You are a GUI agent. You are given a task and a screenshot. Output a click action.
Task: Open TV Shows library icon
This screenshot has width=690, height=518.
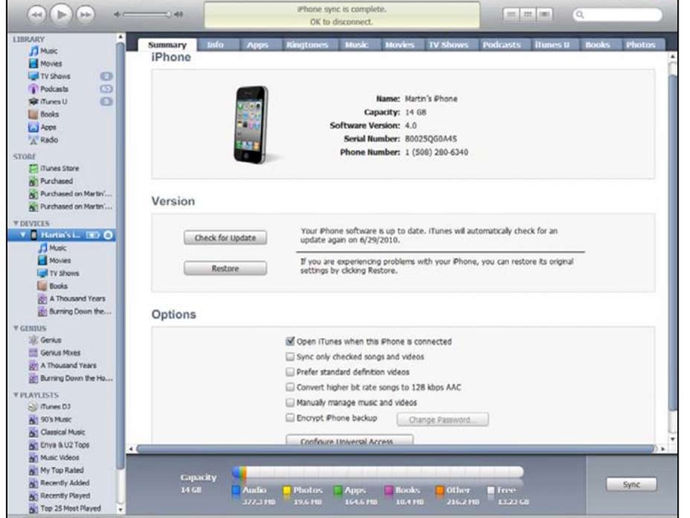pyautogui.click(x=33, y=76)
